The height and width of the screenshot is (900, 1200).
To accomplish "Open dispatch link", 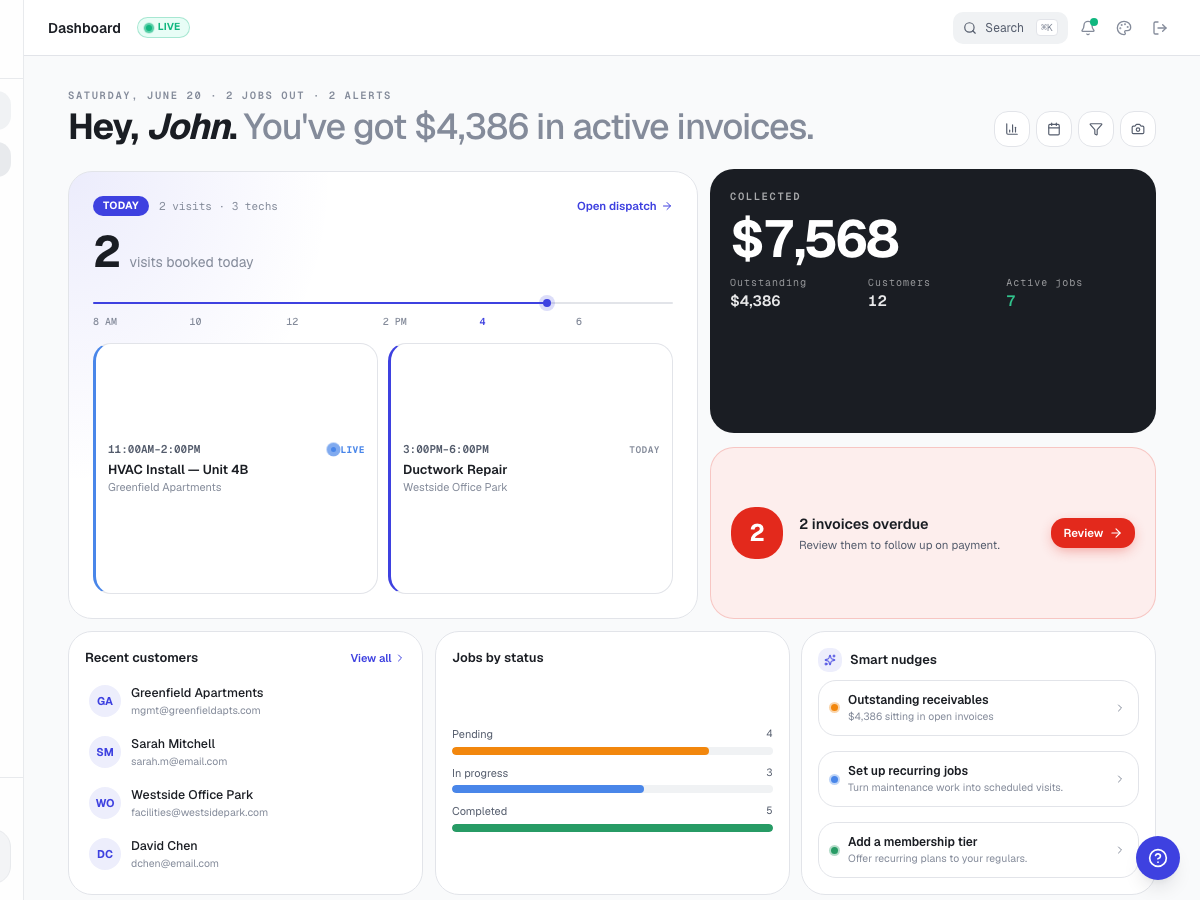I will point(624,206).
